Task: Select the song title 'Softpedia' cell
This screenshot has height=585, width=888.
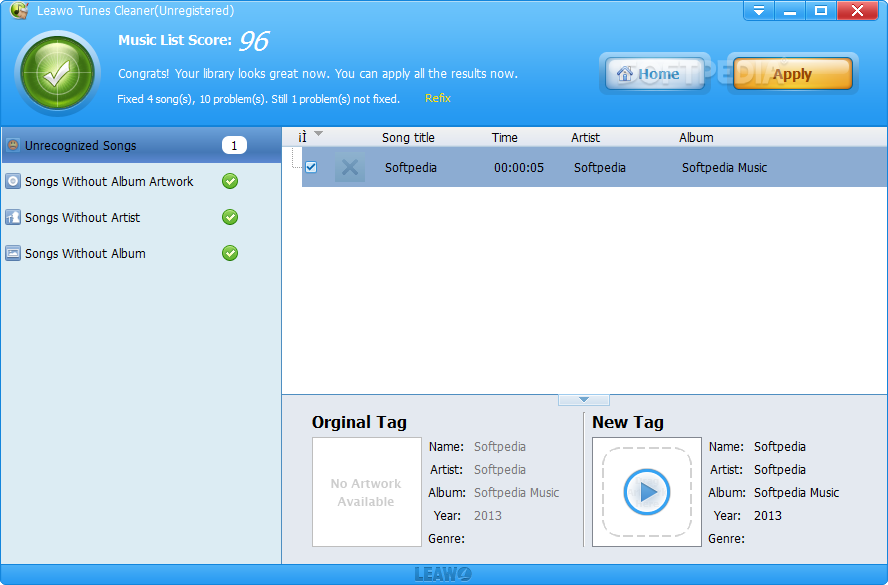Action: point(411,168)
